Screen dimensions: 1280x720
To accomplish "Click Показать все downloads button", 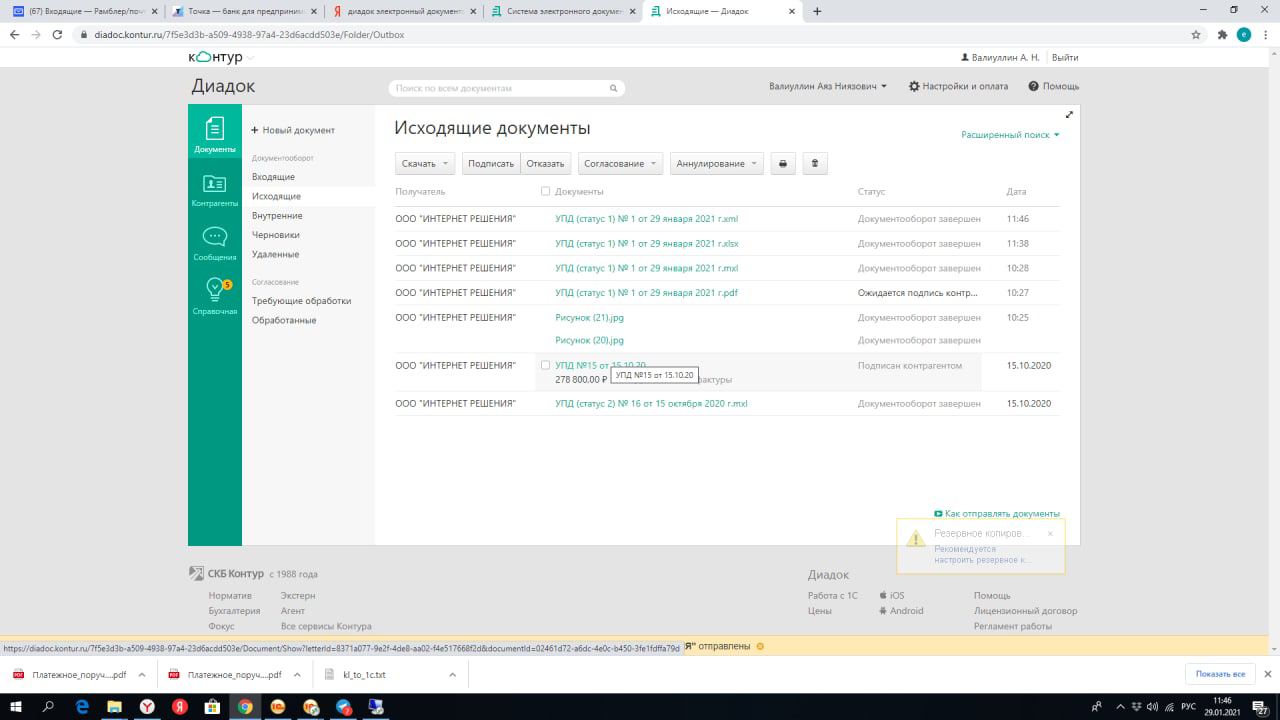I will pyautogui.click(x=1220, y=674).
